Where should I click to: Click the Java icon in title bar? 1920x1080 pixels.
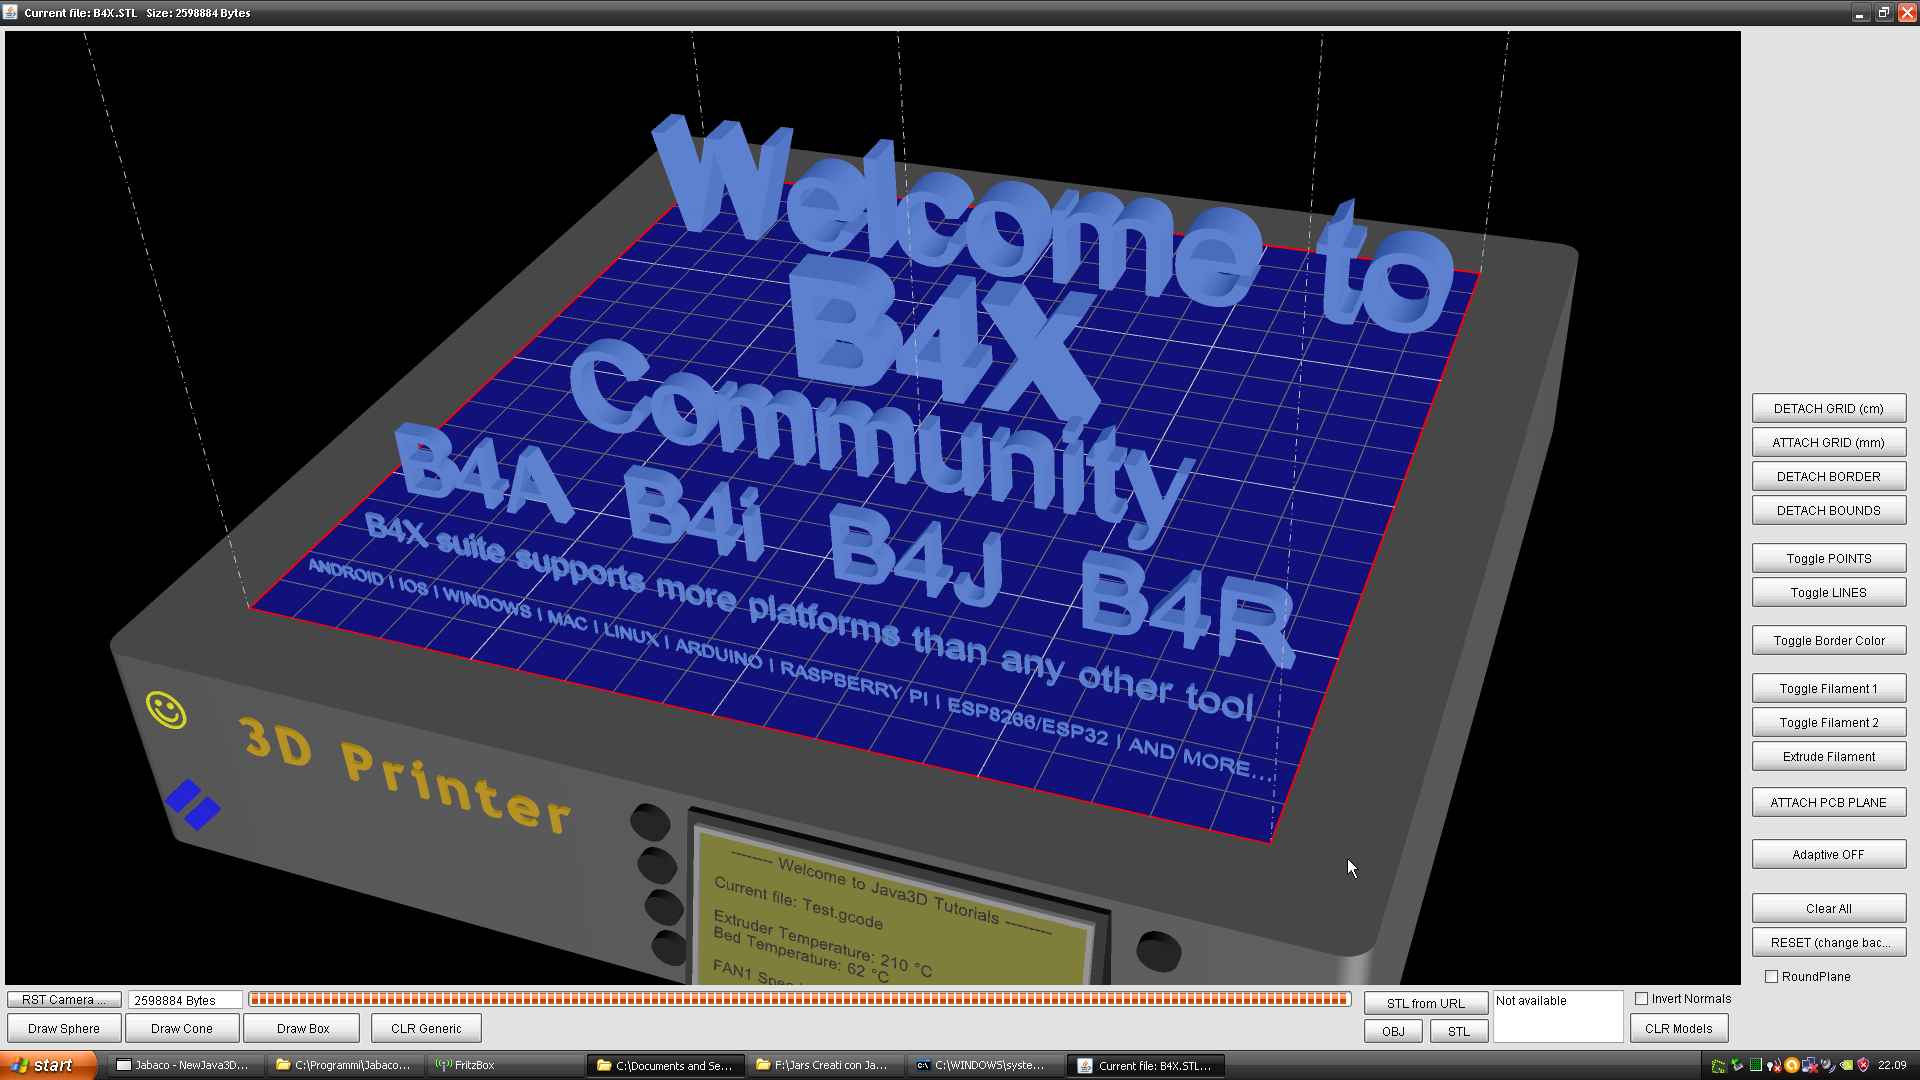click(10, 12)
